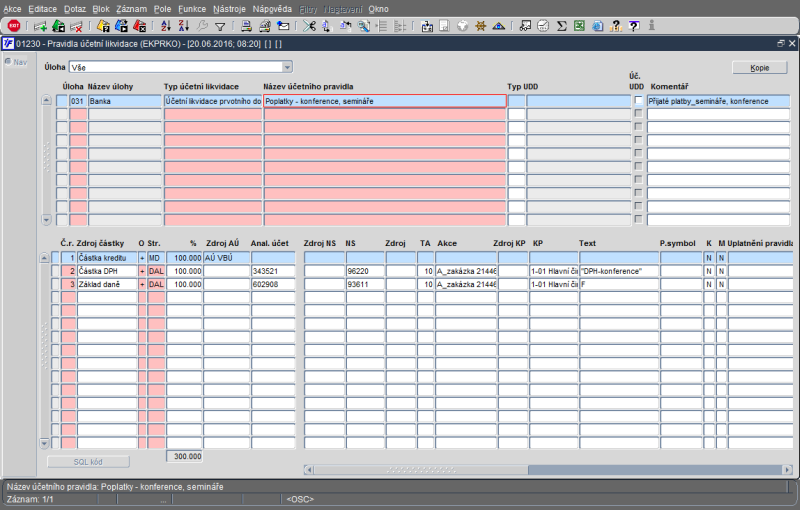Open the Úloha dropdown showing Vše
This screenshot has height=510, width=800.
click(286, 67)
